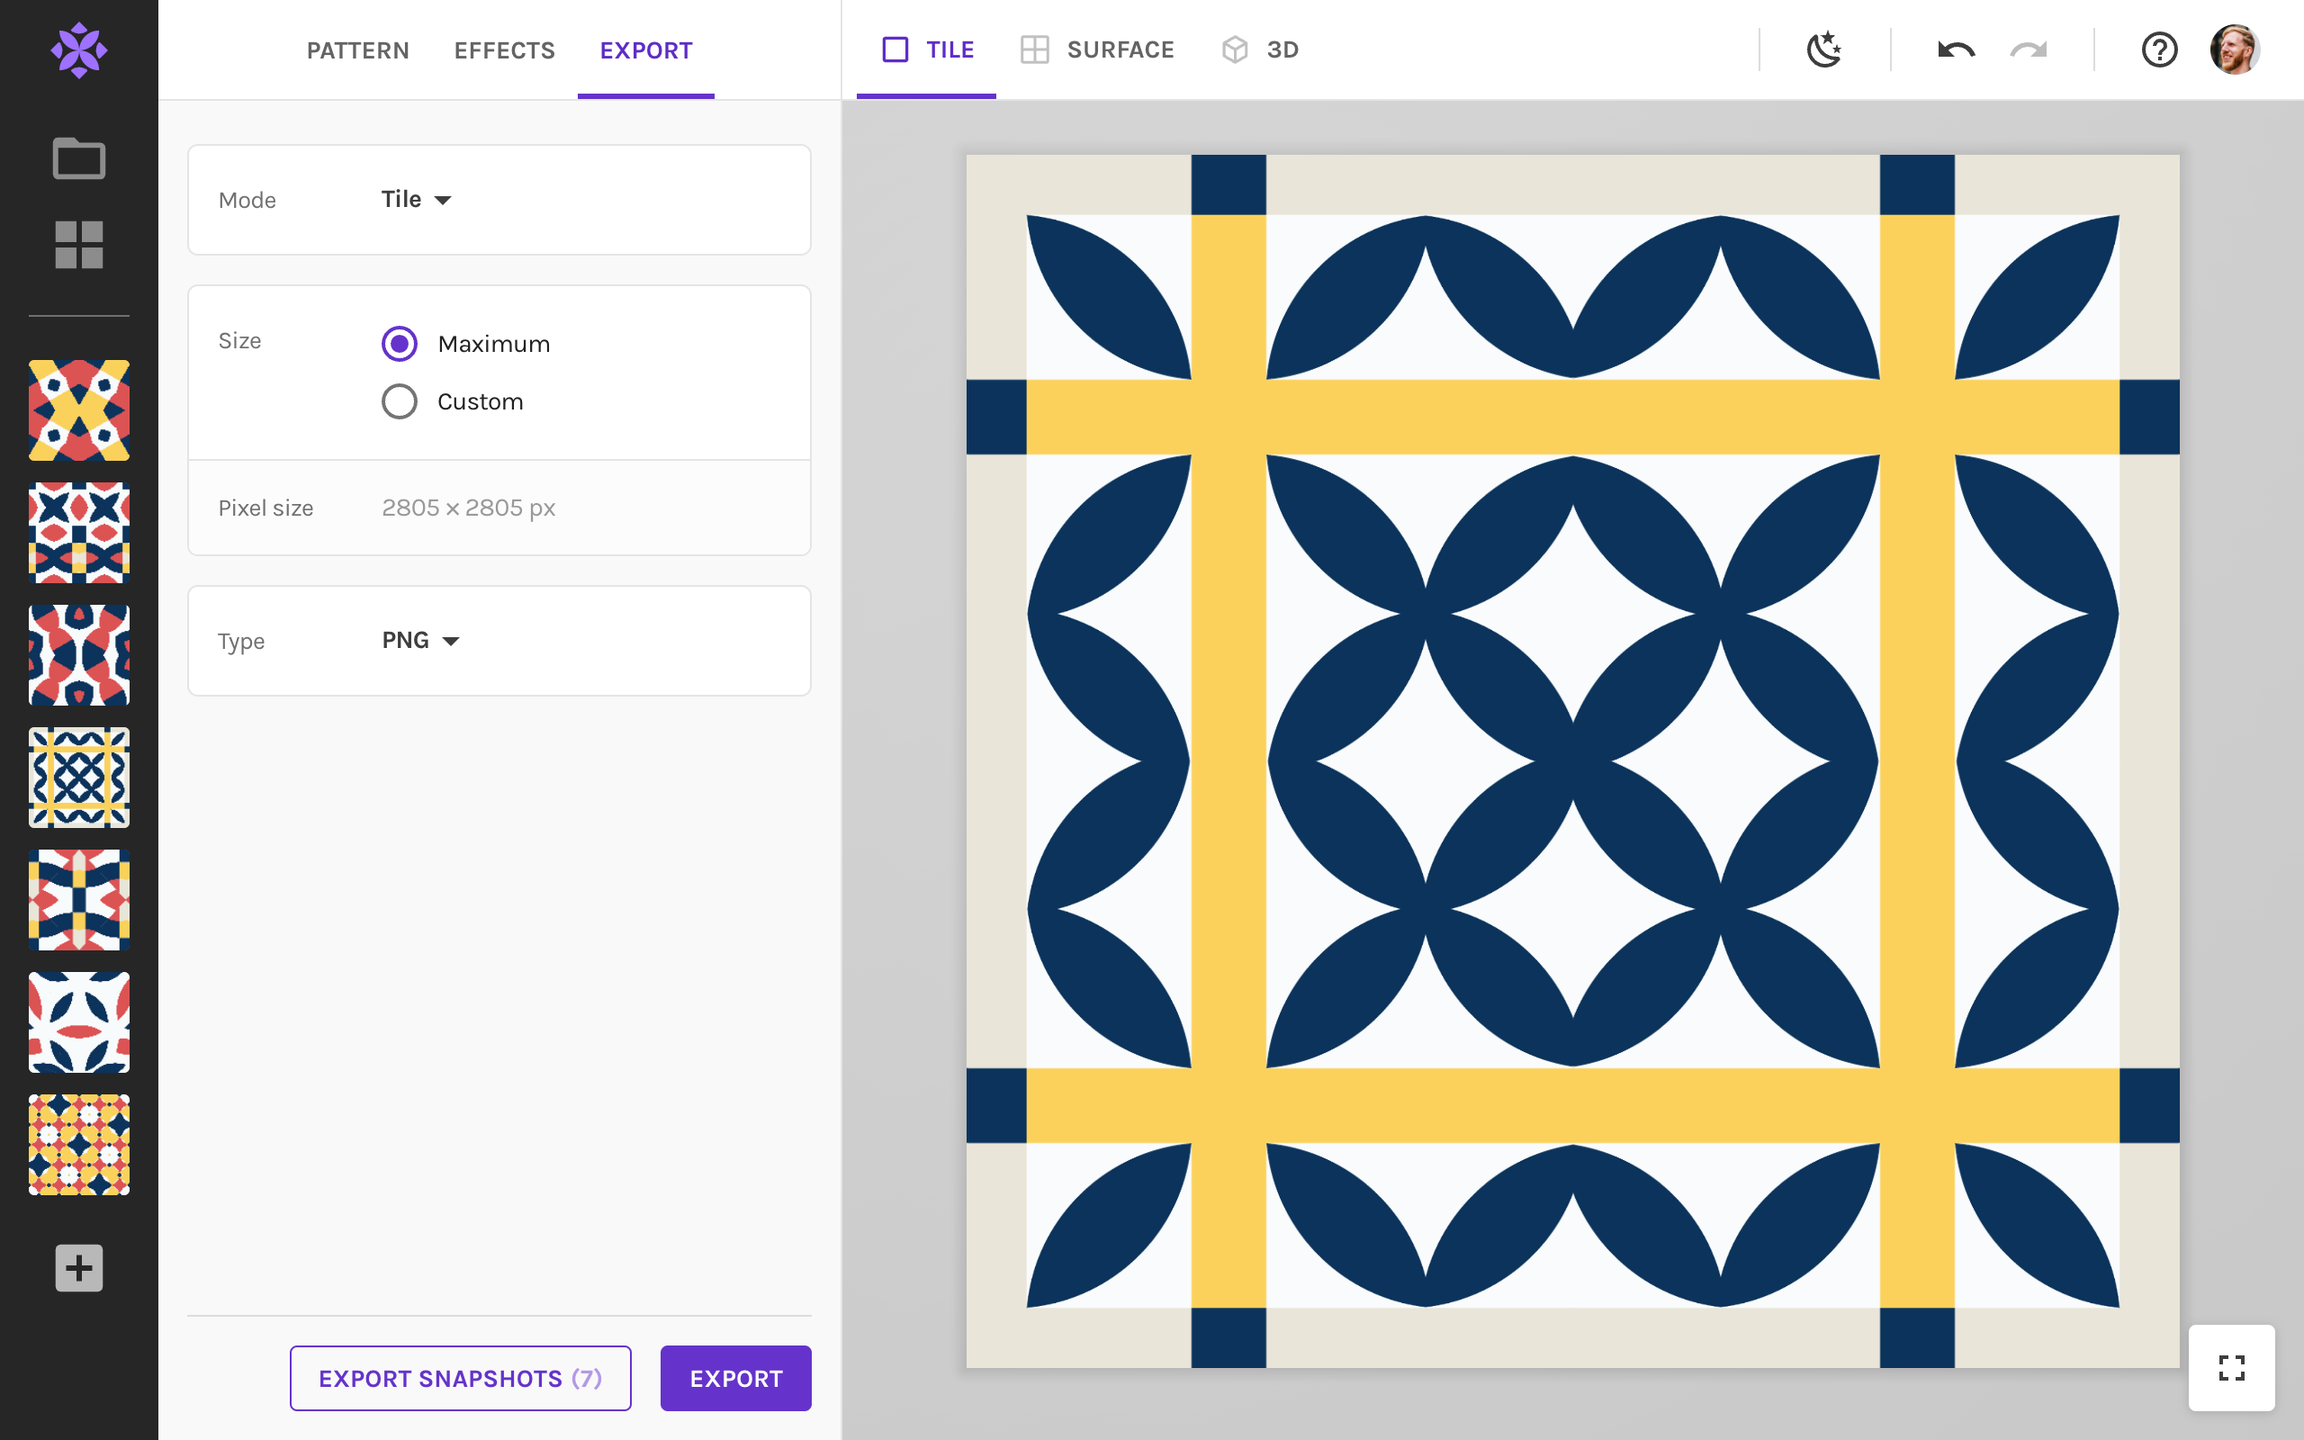Enter fullscreen preview mode
Screen dimensions: 2304x1440
[2231, 1367]
